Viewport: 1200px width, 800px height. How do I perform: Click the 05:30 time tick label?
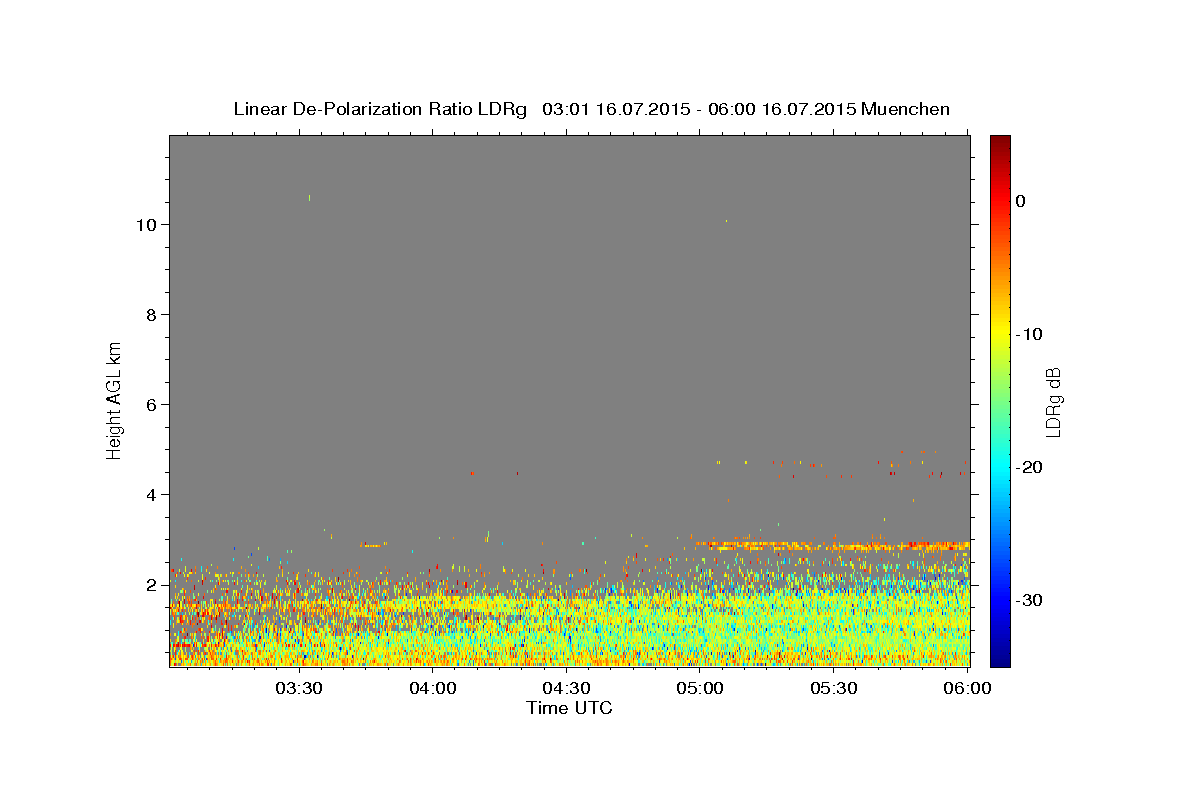pos(835,688)
